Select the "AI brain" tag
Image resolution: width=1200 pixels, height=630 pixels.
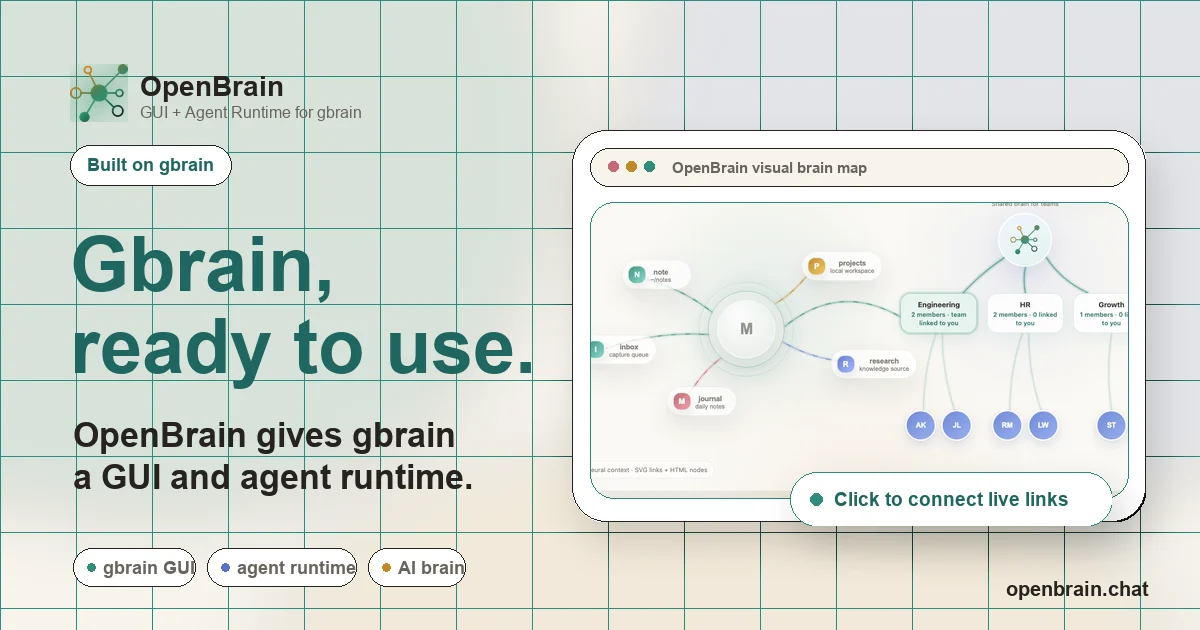point(417,567)
